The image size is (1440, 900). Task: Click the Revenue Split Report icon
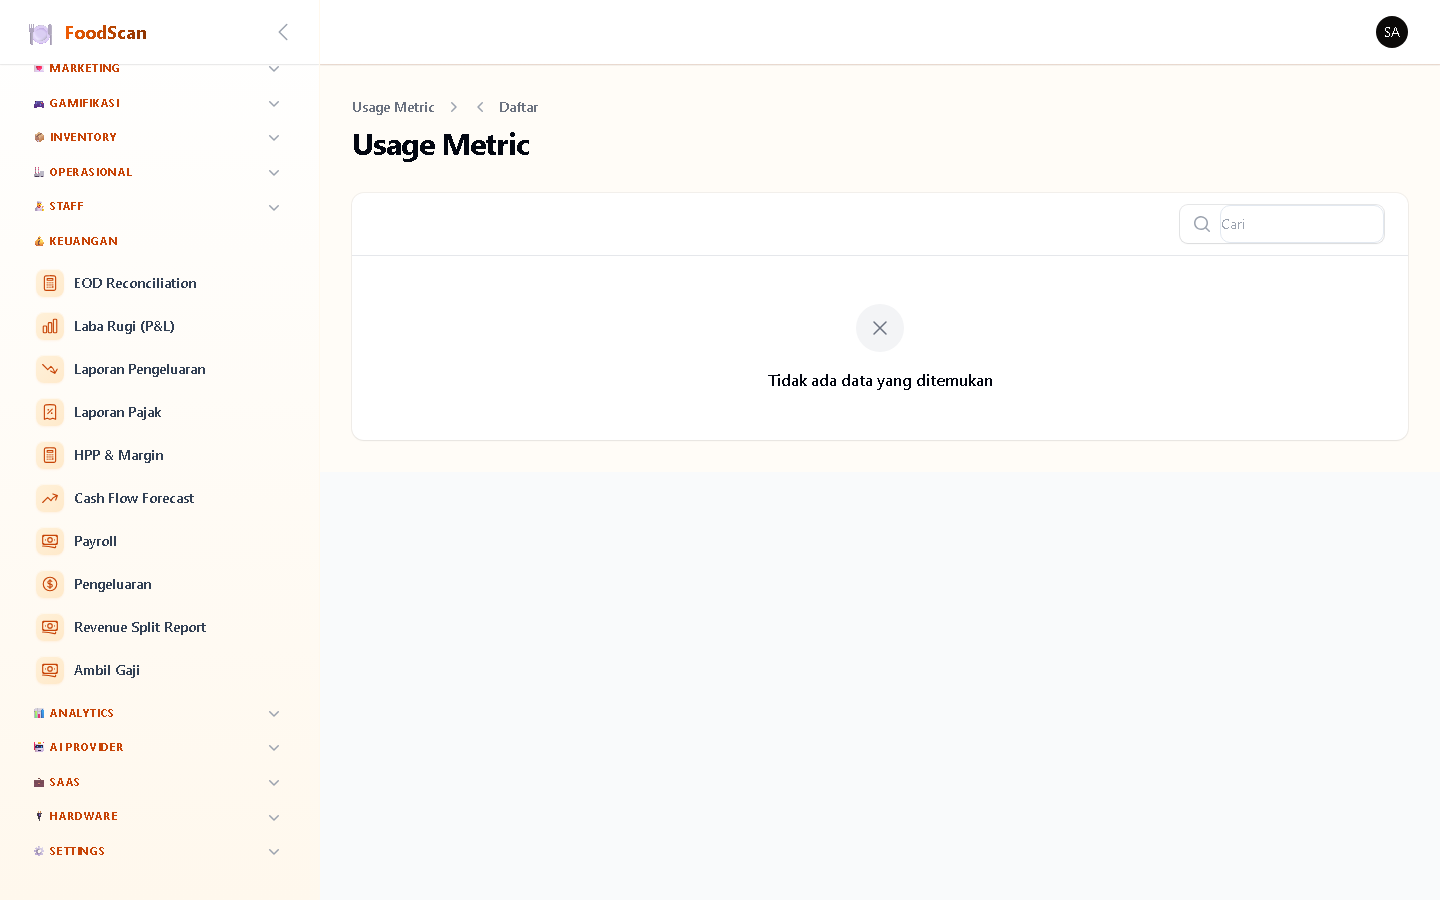(x=50, y=627)
